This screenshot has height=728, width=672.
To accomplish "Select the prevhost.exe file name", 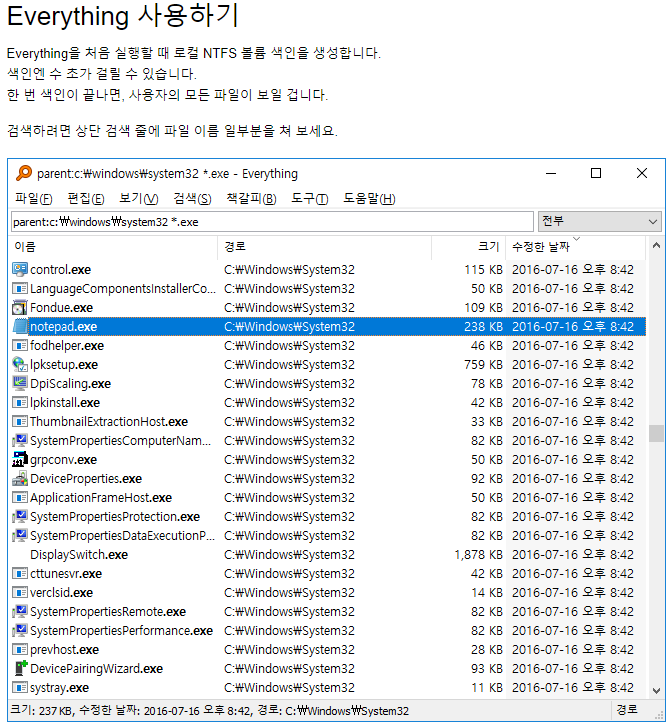I will pyautogui.click(x=65, y=650).
